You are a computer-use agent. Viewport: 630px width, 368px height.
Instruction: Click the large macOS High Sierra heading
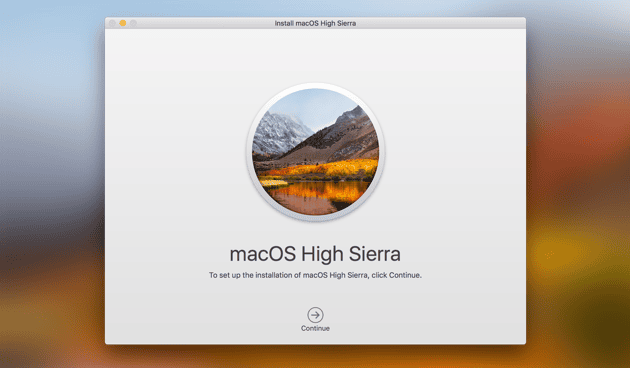(x=315, y=254)
